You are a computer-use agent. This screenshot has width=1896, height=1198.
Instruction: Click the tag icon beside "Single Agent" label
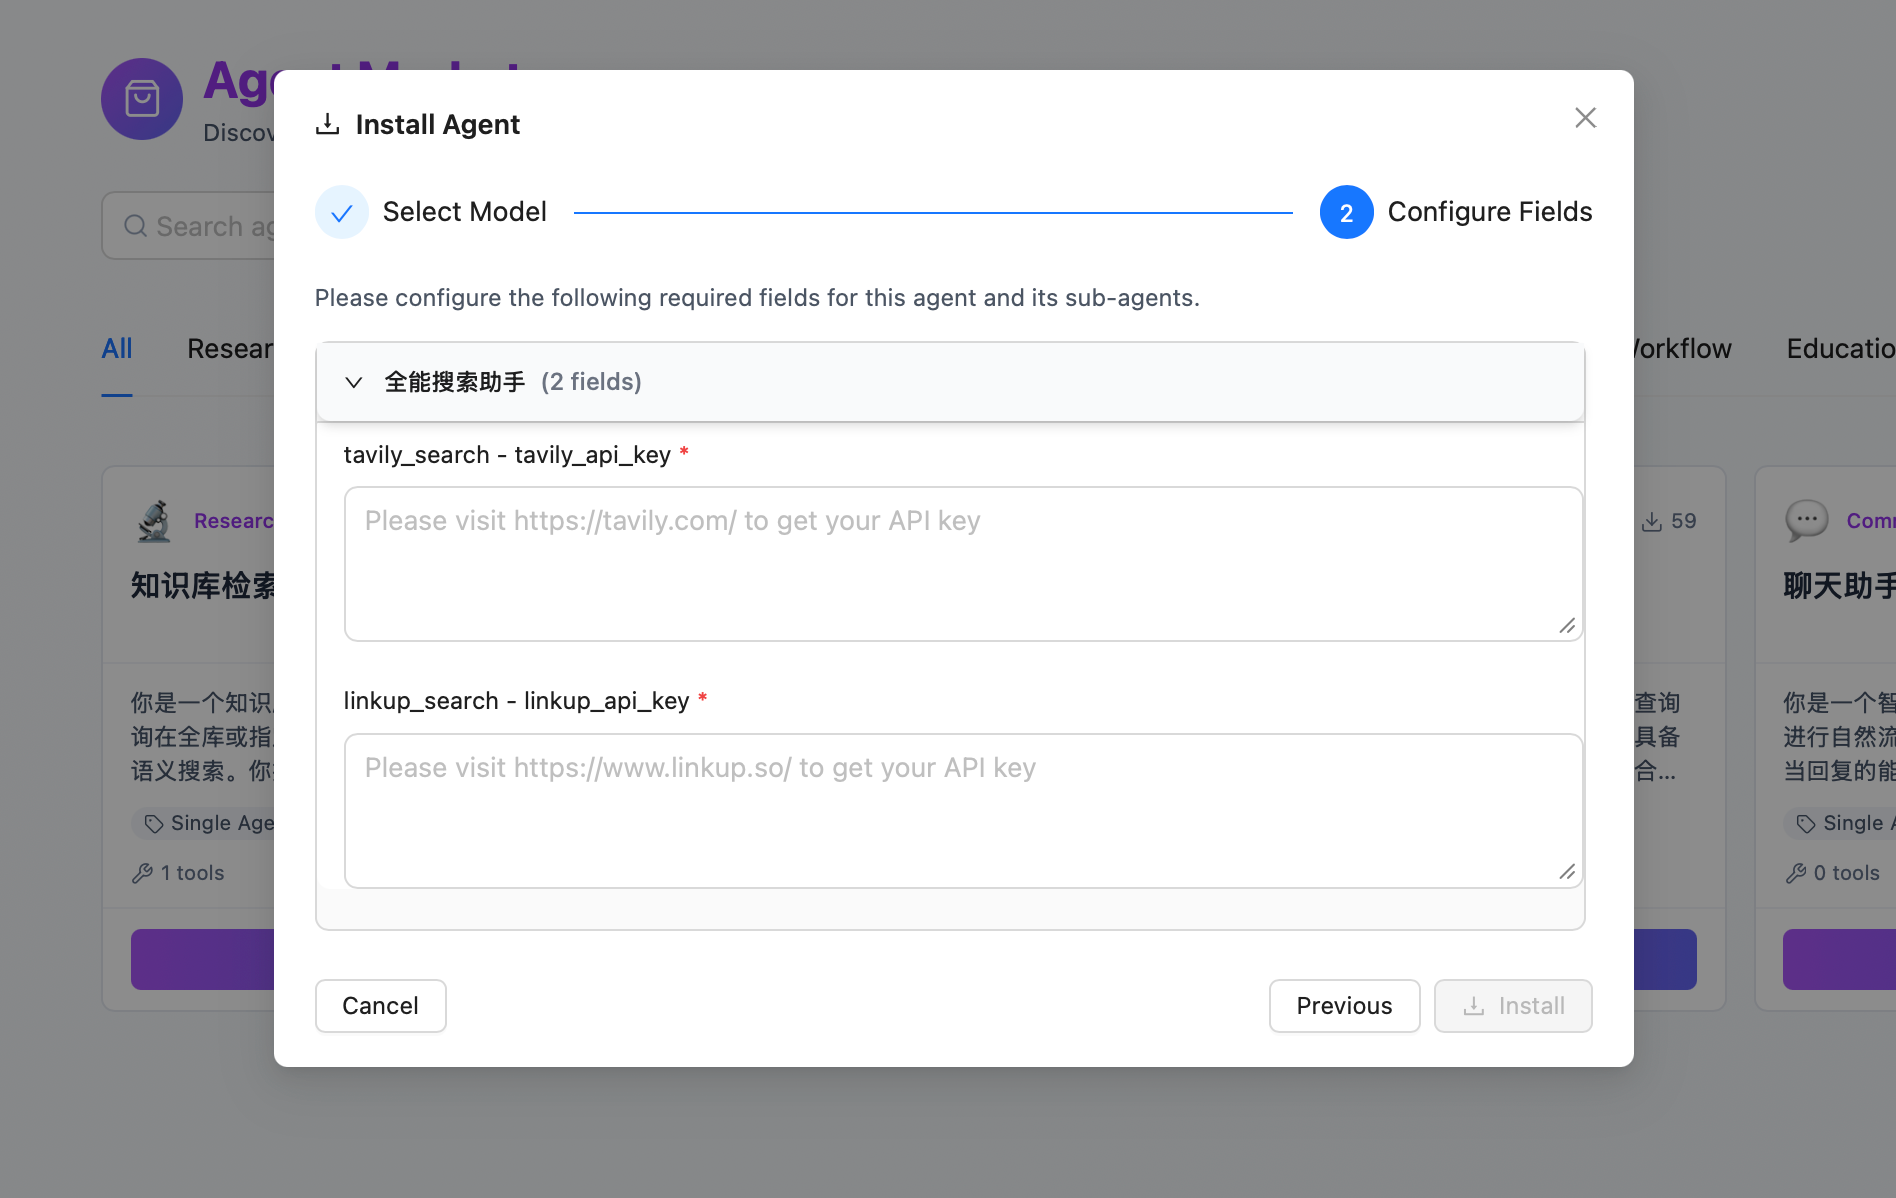pyautogui.click(x=153, y=823)
